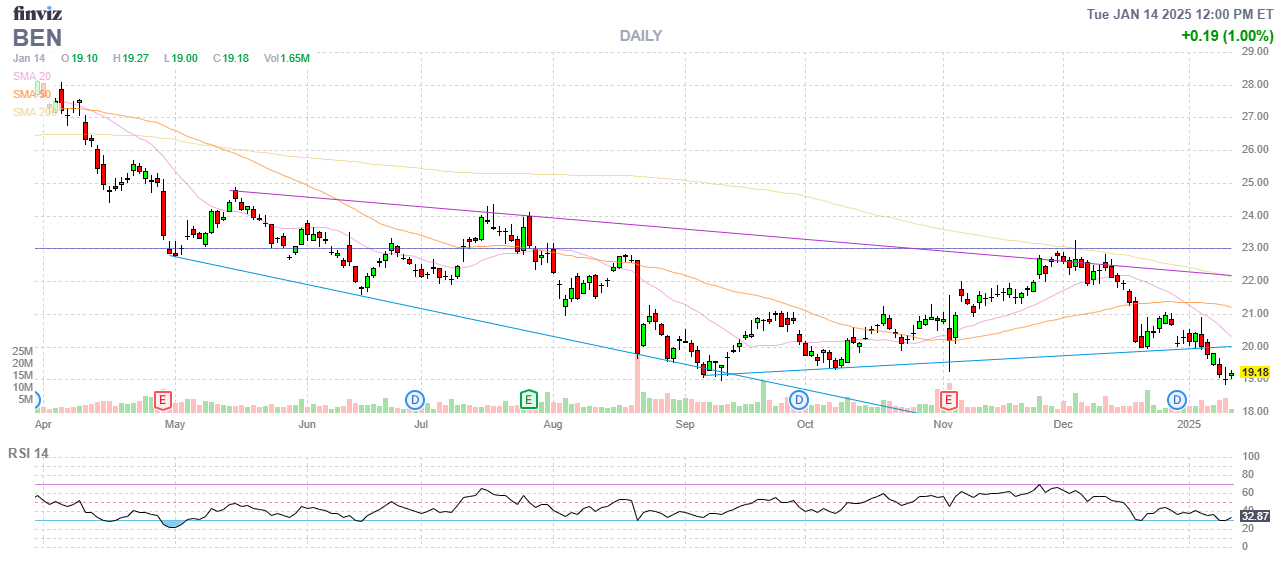The image size is (1287, 562).
Task: Click the finviz logo
Action: tap(37, 13)
